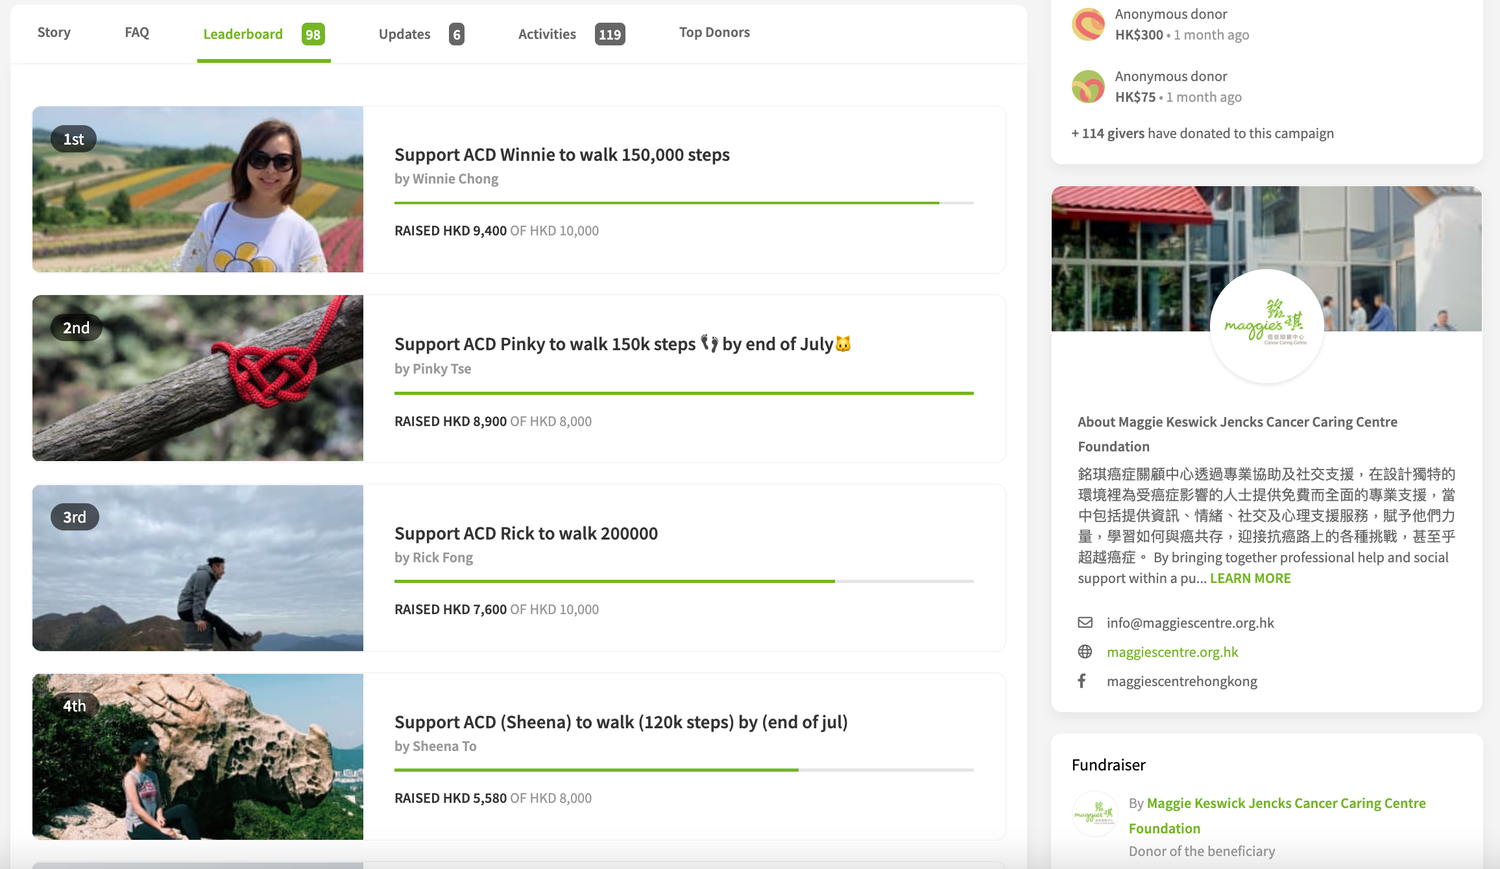The width and height of the screenshot is (1500, 869).
Task: Click info@maggiescentre.org.hk email address
Action: point(1190,623)
